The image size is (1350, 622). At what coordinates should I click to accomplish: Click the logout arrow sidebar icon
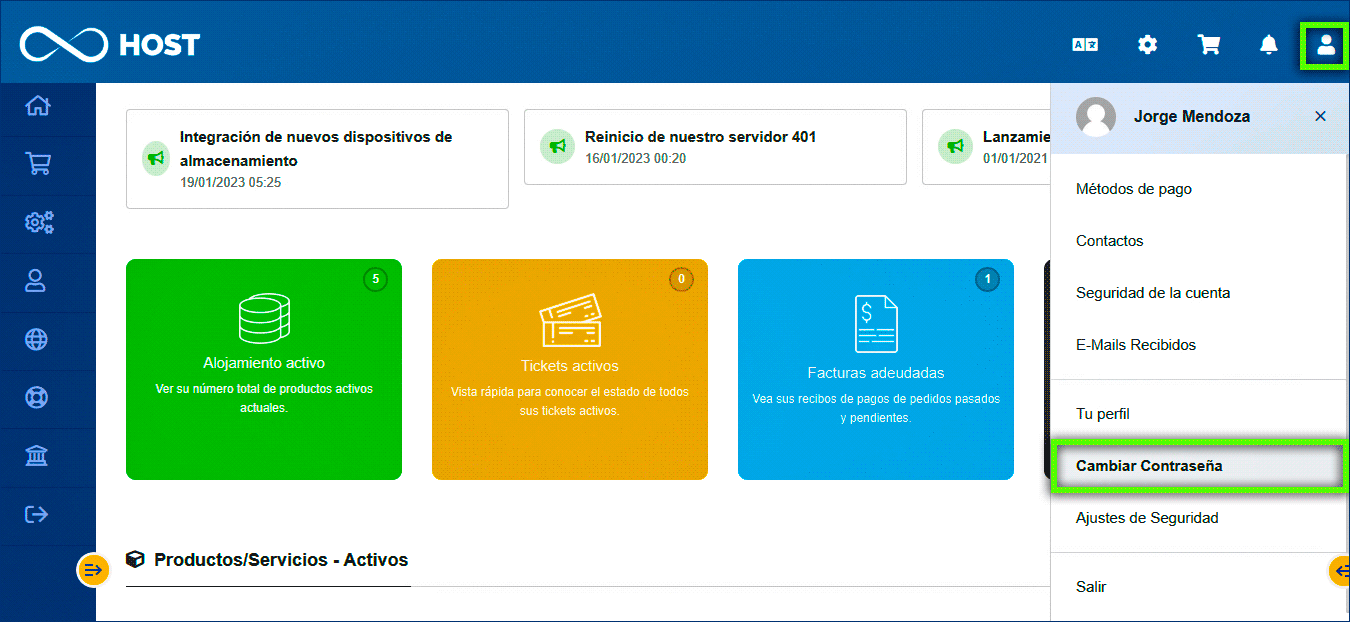tap(37, 515)
